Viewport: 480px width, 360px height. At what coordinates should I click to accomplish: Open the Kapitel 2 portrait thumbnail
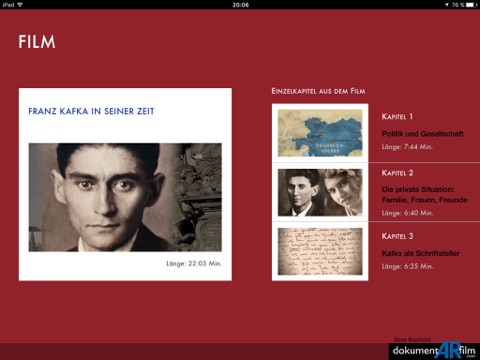[320, 192]
